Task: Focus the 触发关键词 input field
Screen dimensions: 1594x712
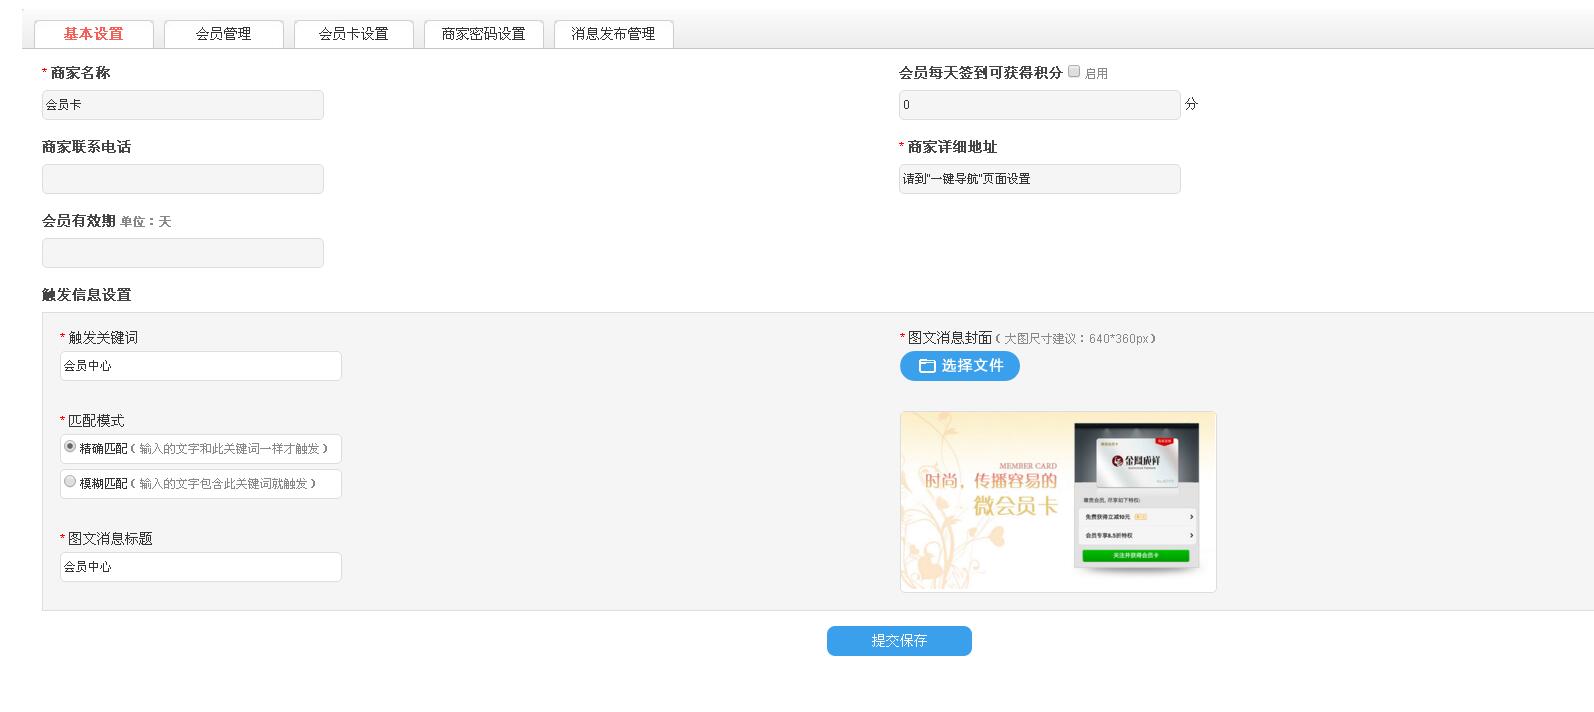Action: click(x=201, y=366)
